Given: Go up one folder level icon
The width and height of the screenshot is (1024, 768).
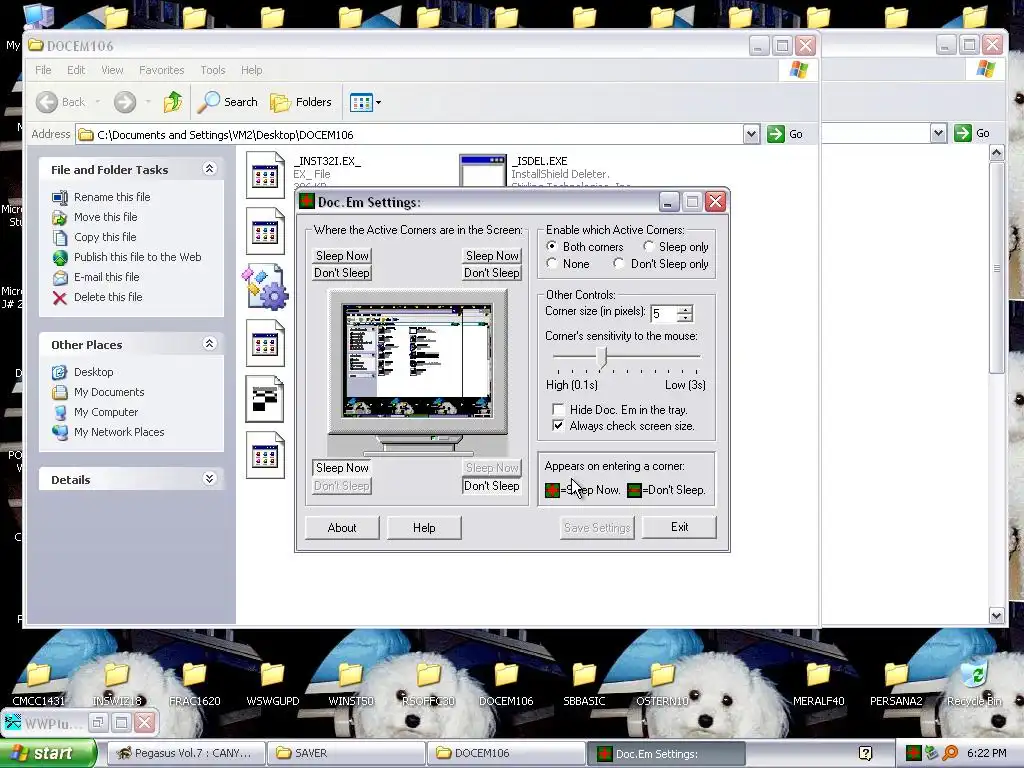Looking at the screenshot, I should 173,102.
